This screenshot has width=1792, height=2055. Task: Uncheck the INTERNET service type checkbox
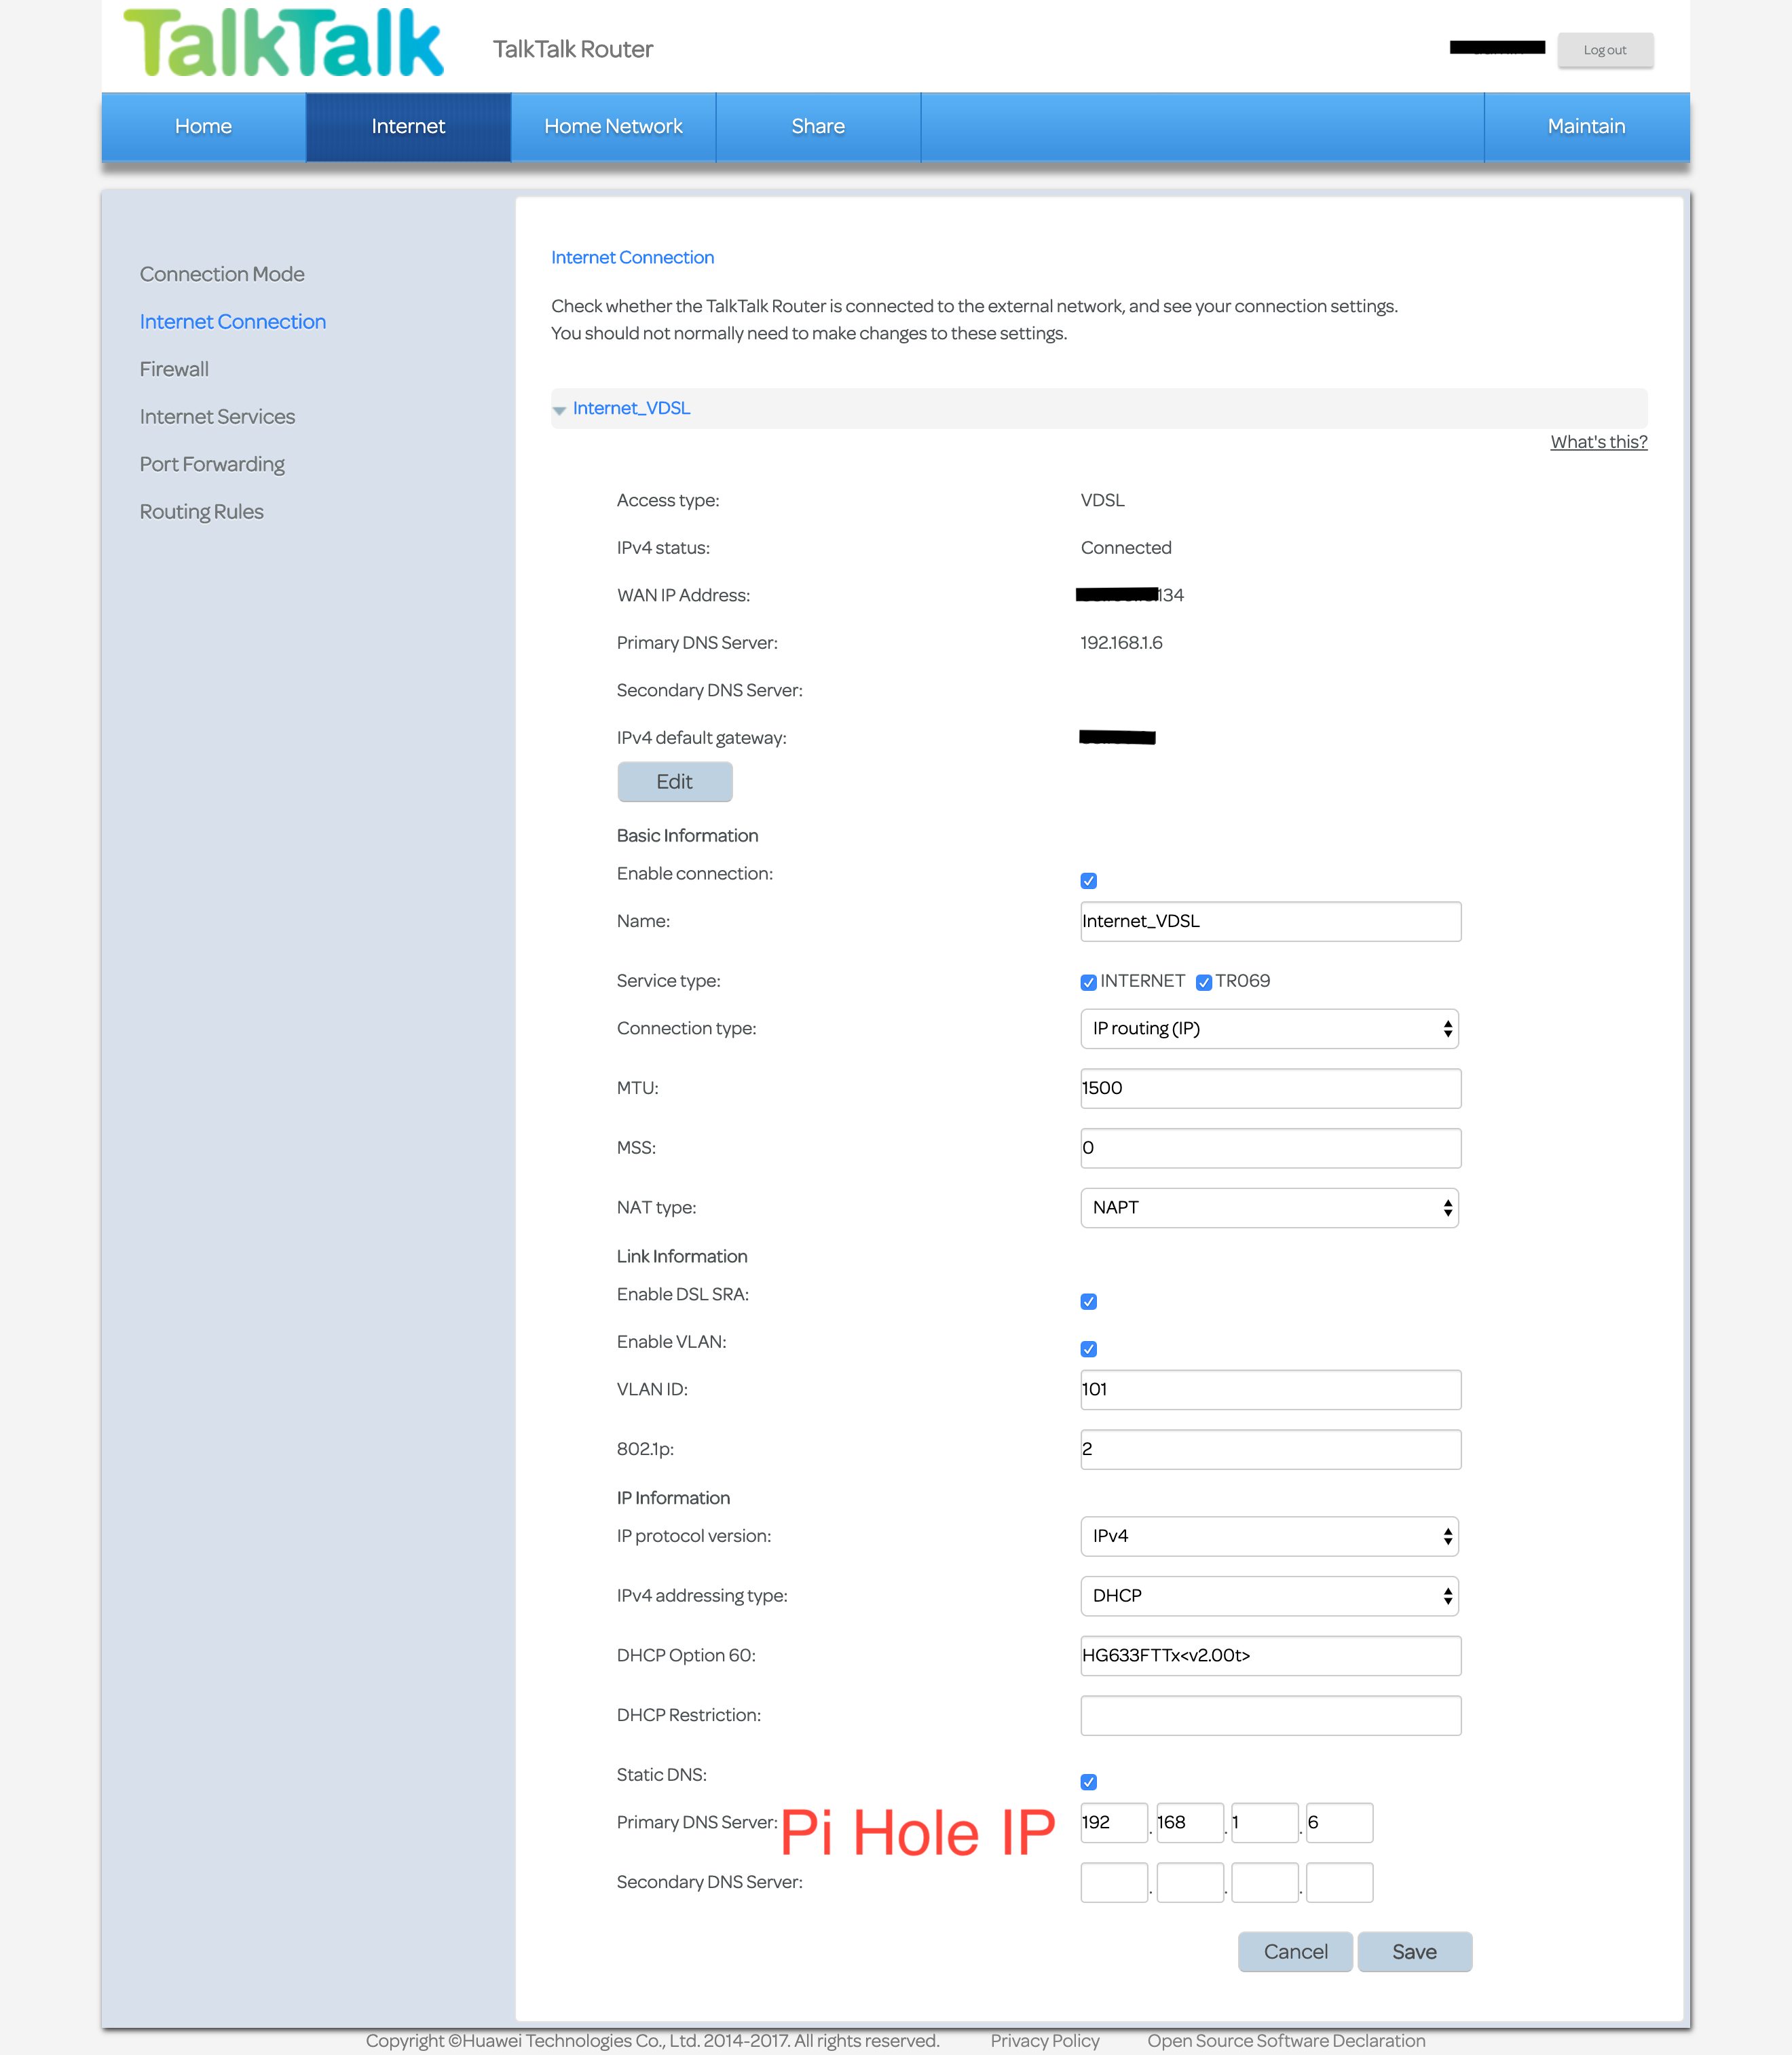click(1089, 982)
